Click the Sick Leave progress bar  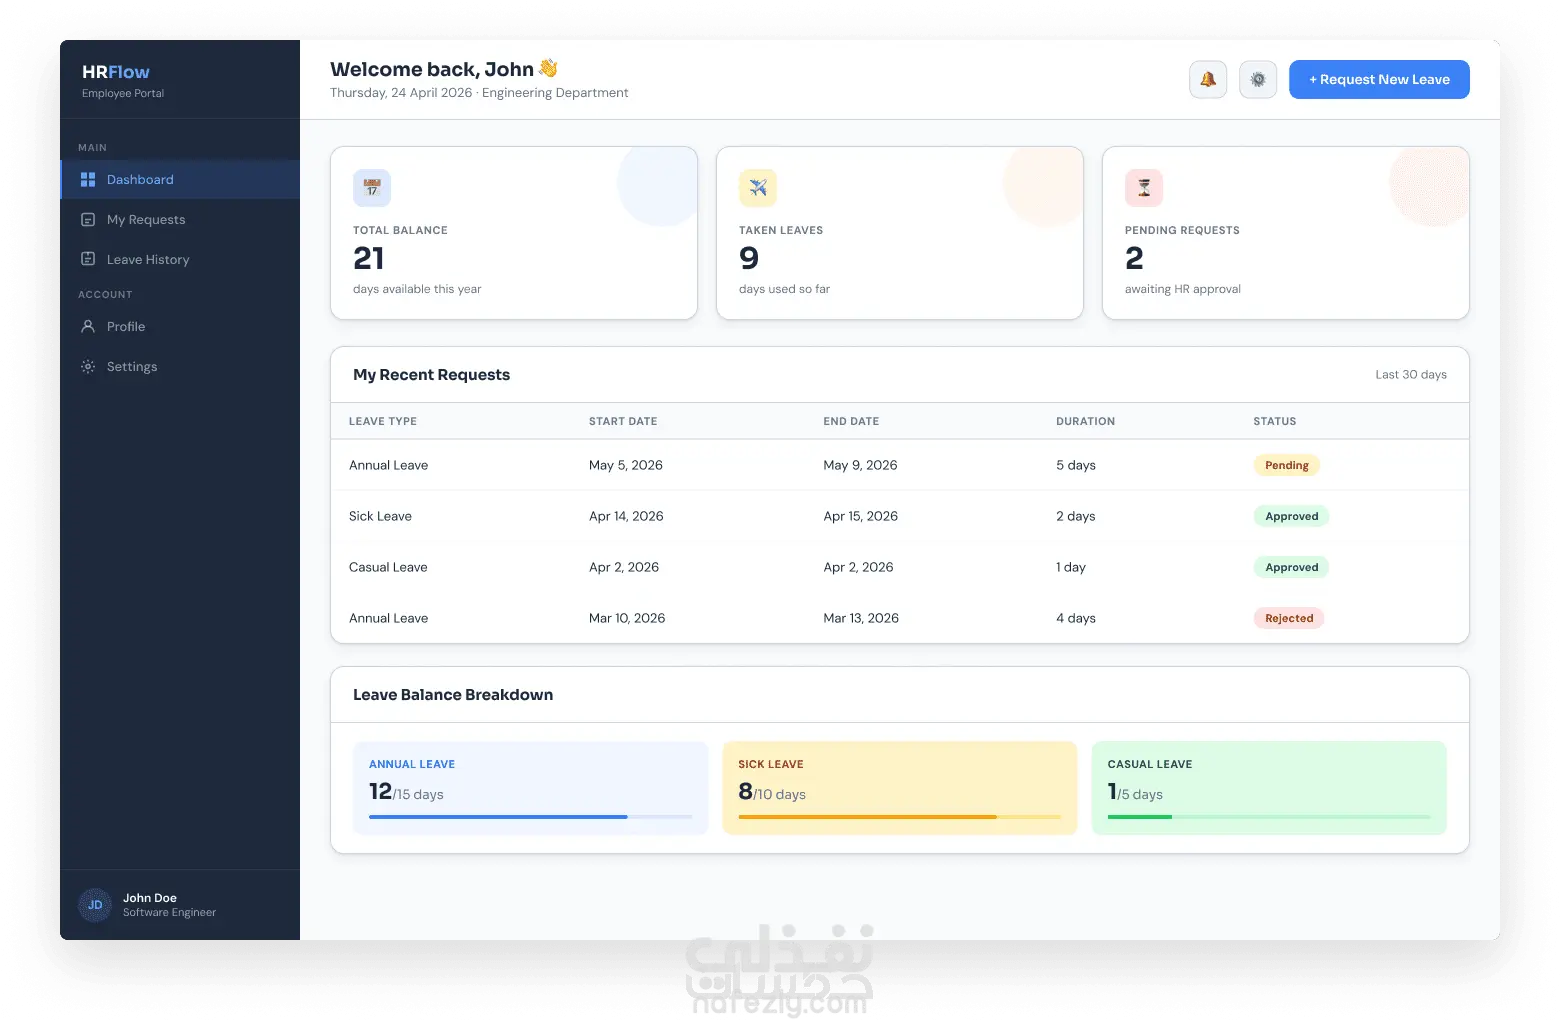900,817
